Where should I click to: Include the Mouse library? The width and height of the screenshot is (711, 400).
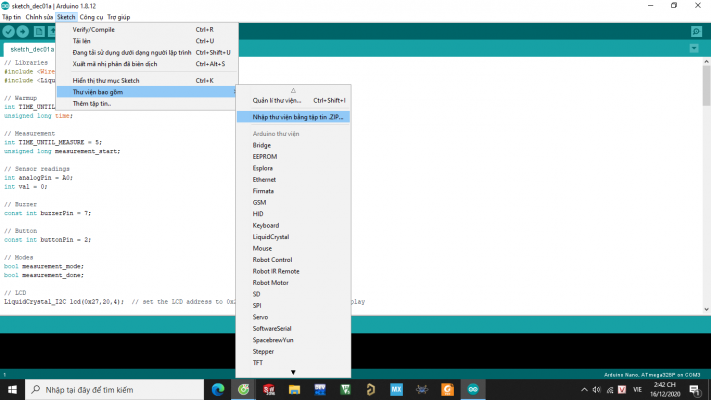293,249
